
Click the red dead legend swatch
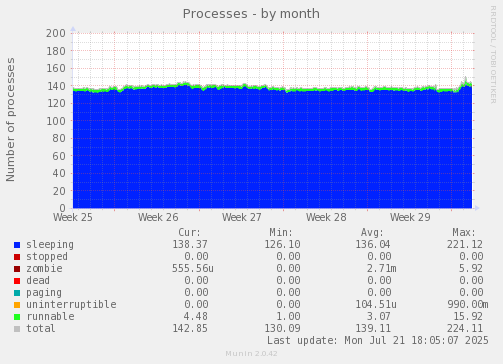coord(17,281)
